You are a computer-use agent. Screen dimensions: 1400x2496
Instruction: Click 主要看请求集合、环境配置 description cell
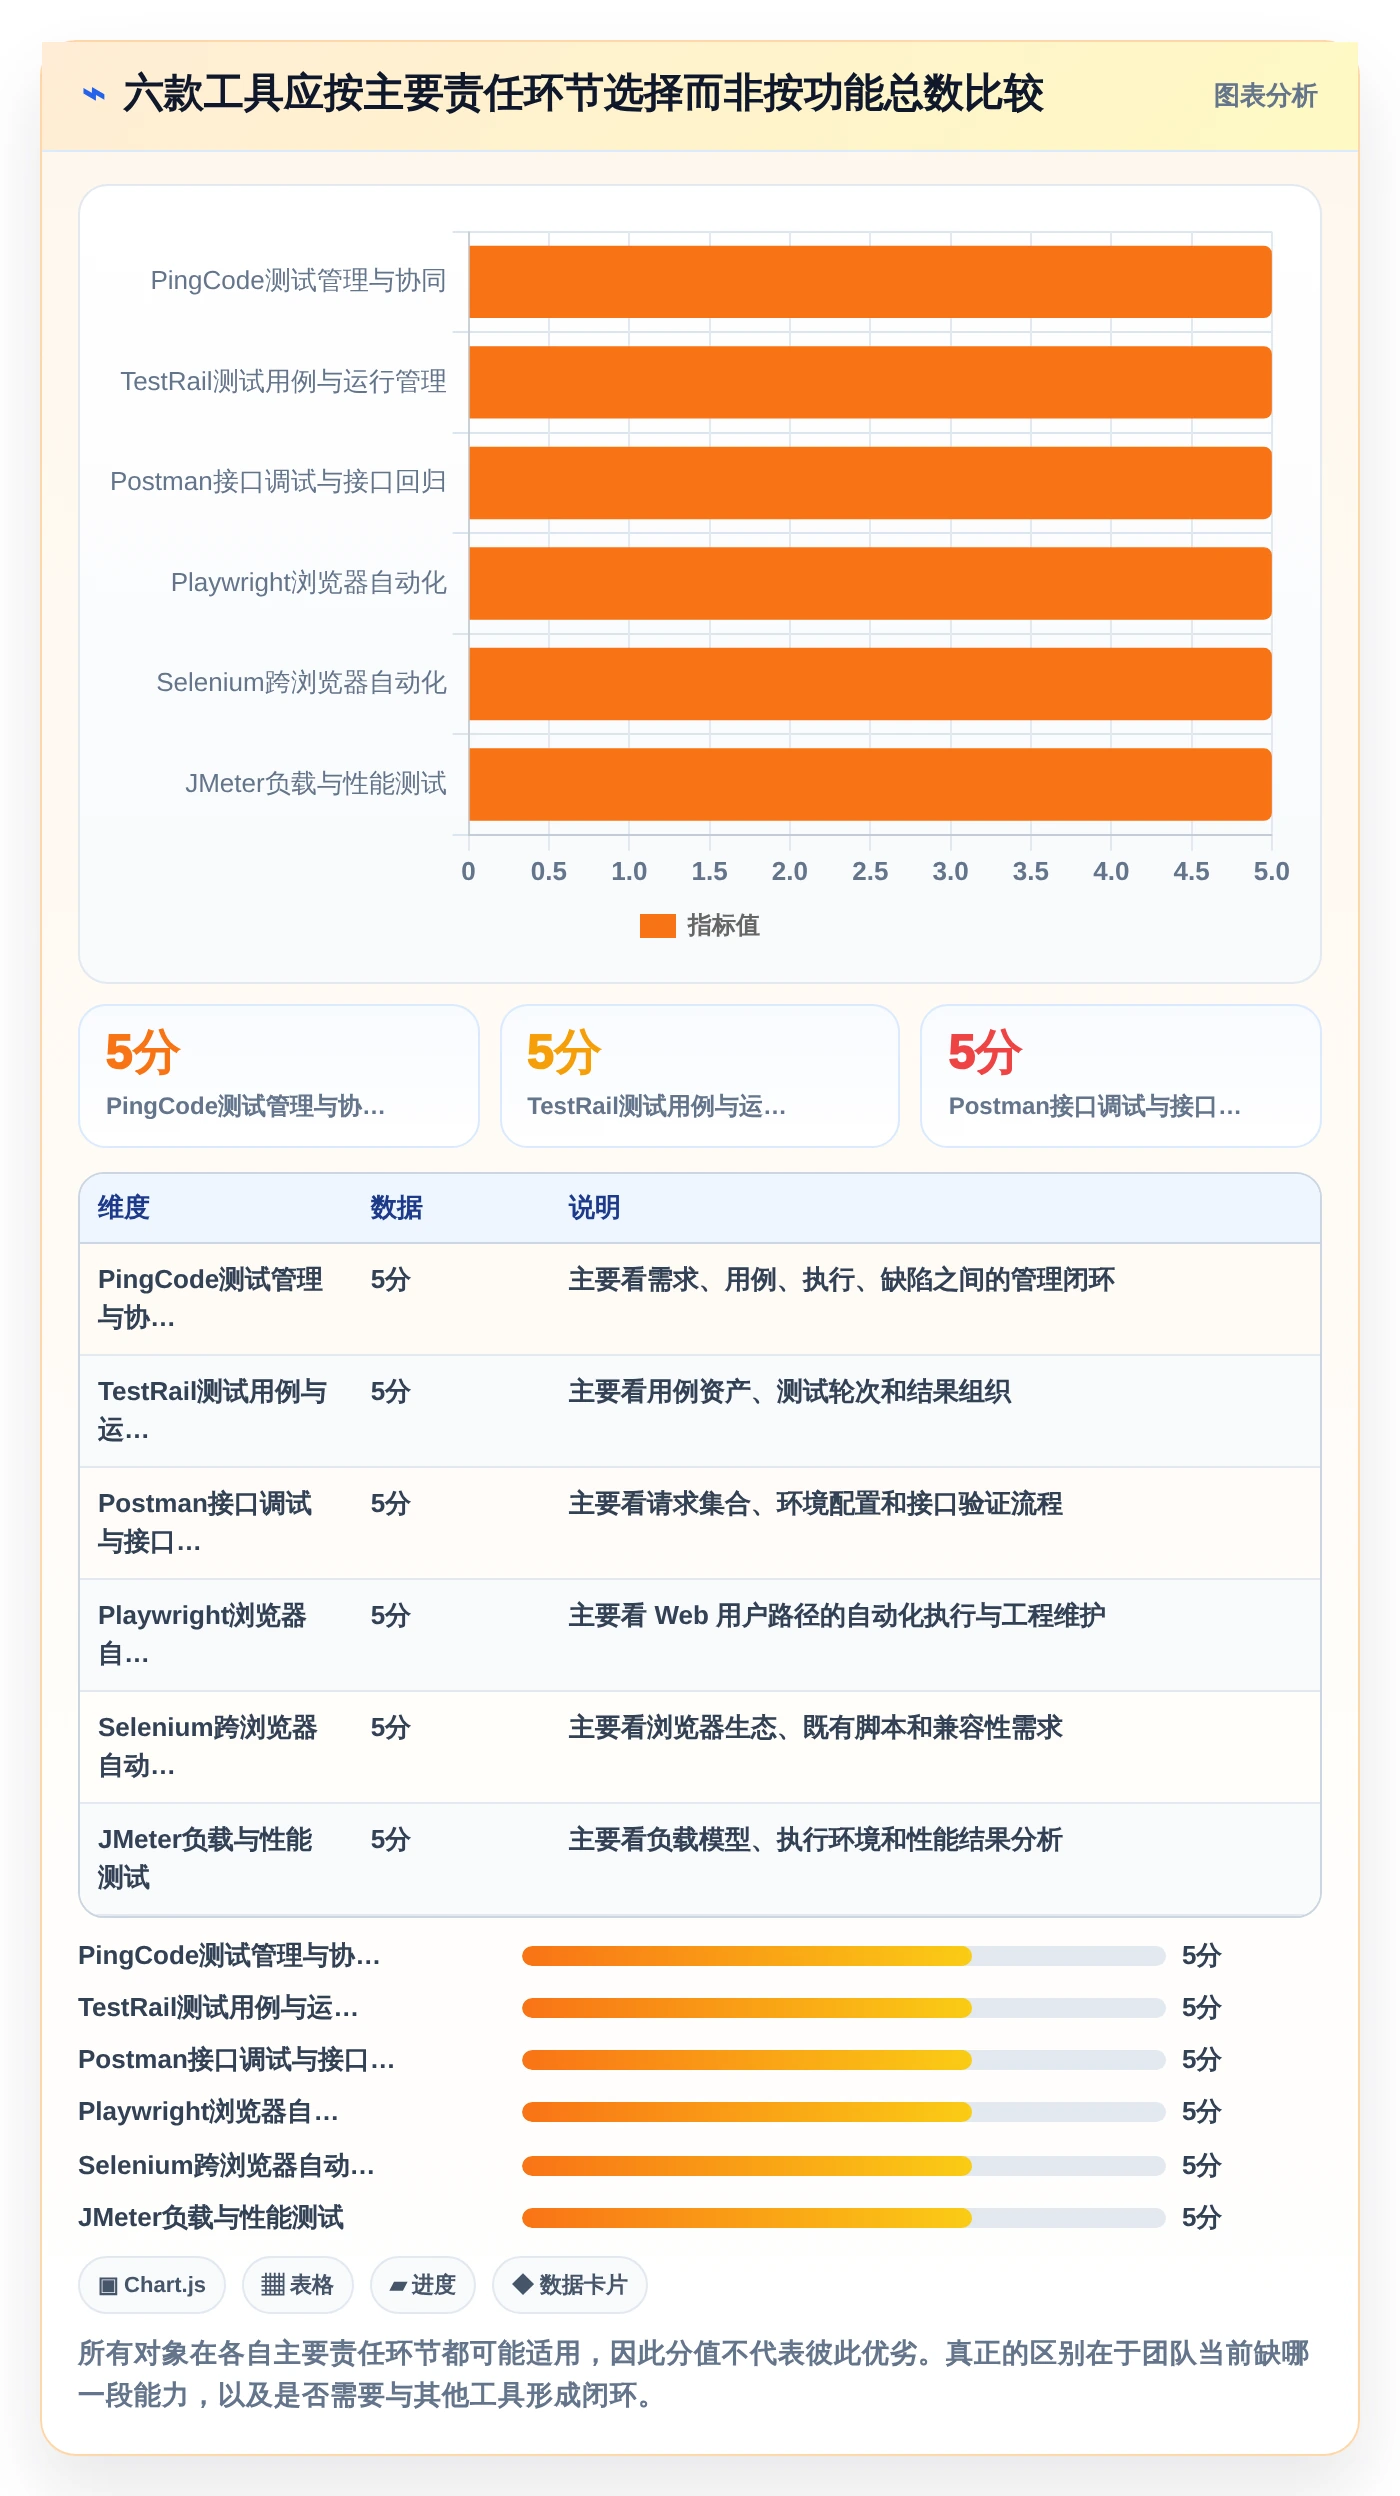(816, 1504)
